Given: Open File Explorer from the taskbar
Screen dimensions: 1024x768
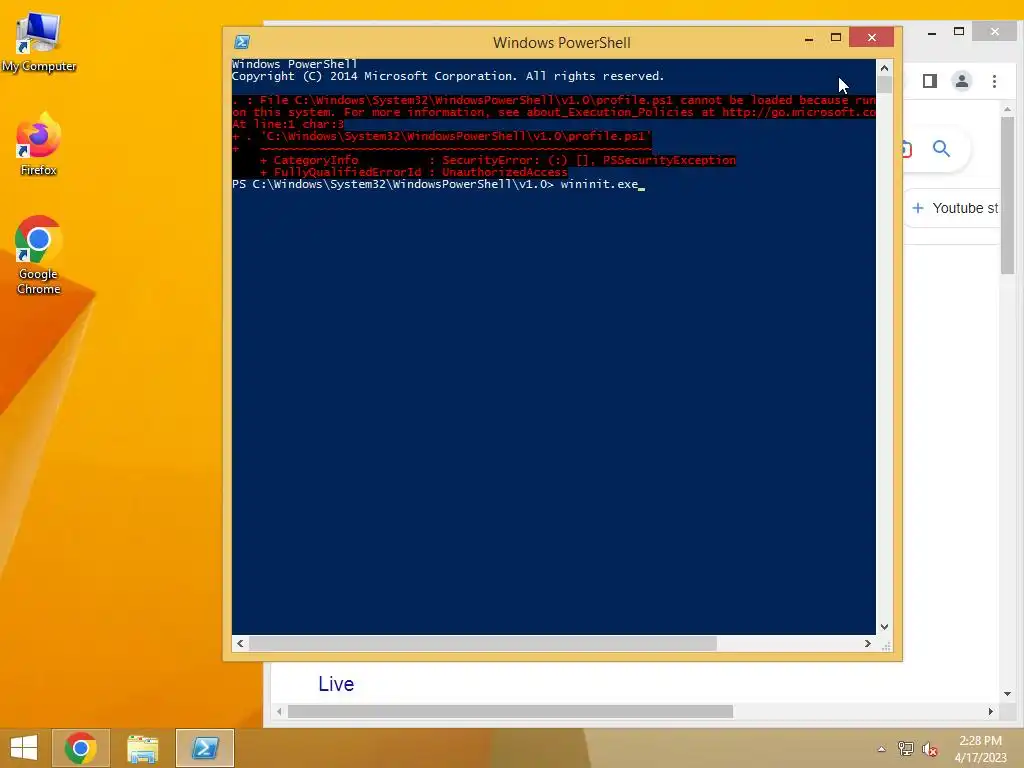Looking at the screenshot, I should point(142,748).
